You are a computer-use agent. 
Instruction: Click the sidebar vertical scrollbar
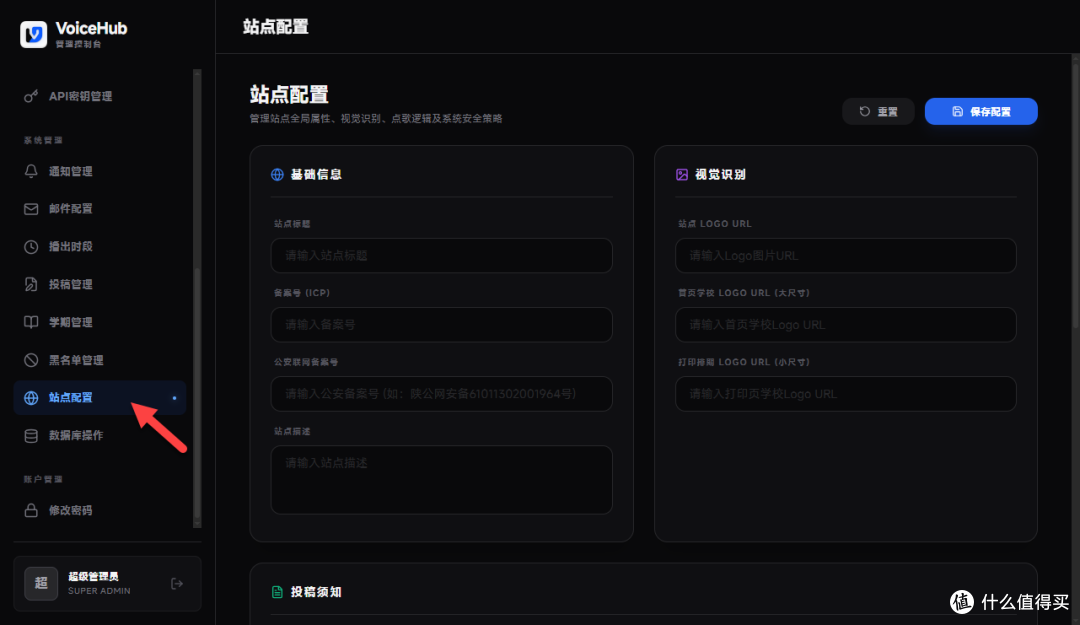tap(198, 298)
